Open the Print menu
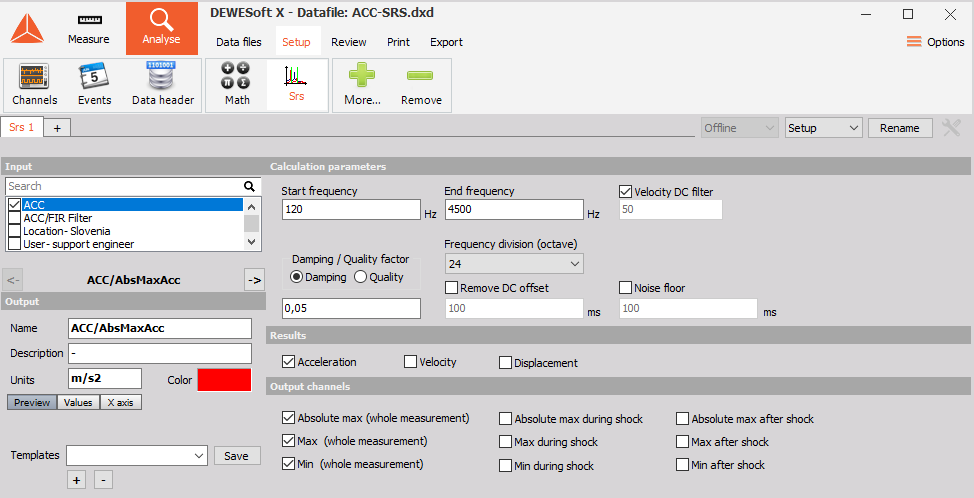Screen dimensions: 974x498 (x=398, y=42)
